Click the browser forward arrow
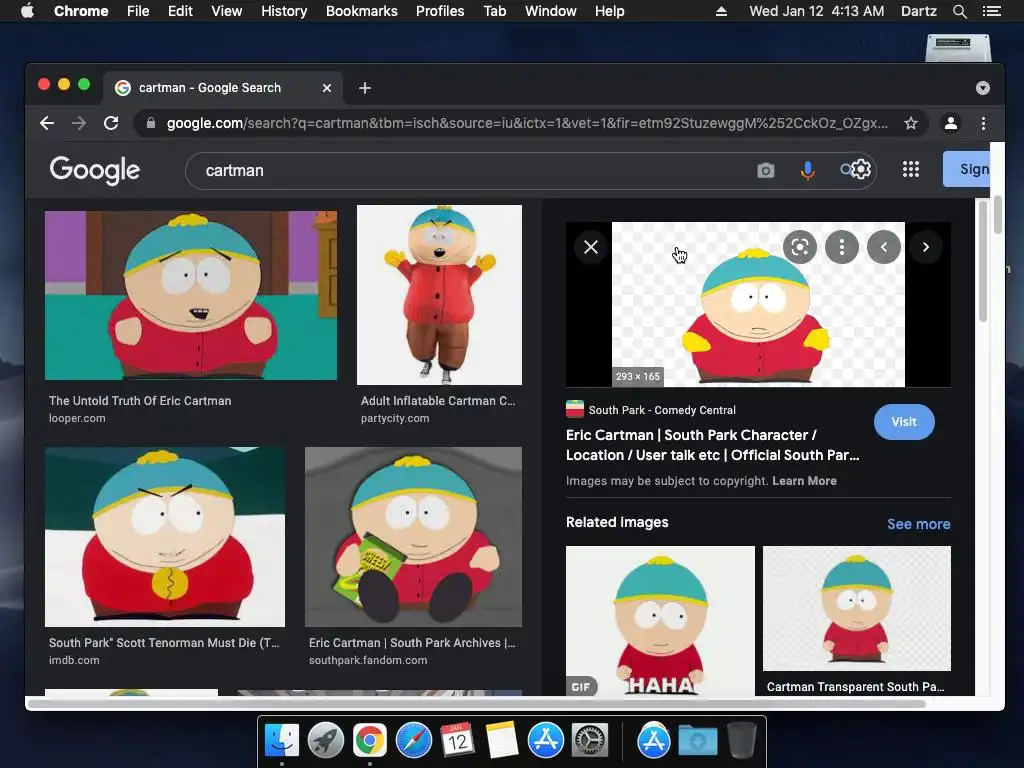This screenshot has height=768, width=1024. click(x=79, y=123)
